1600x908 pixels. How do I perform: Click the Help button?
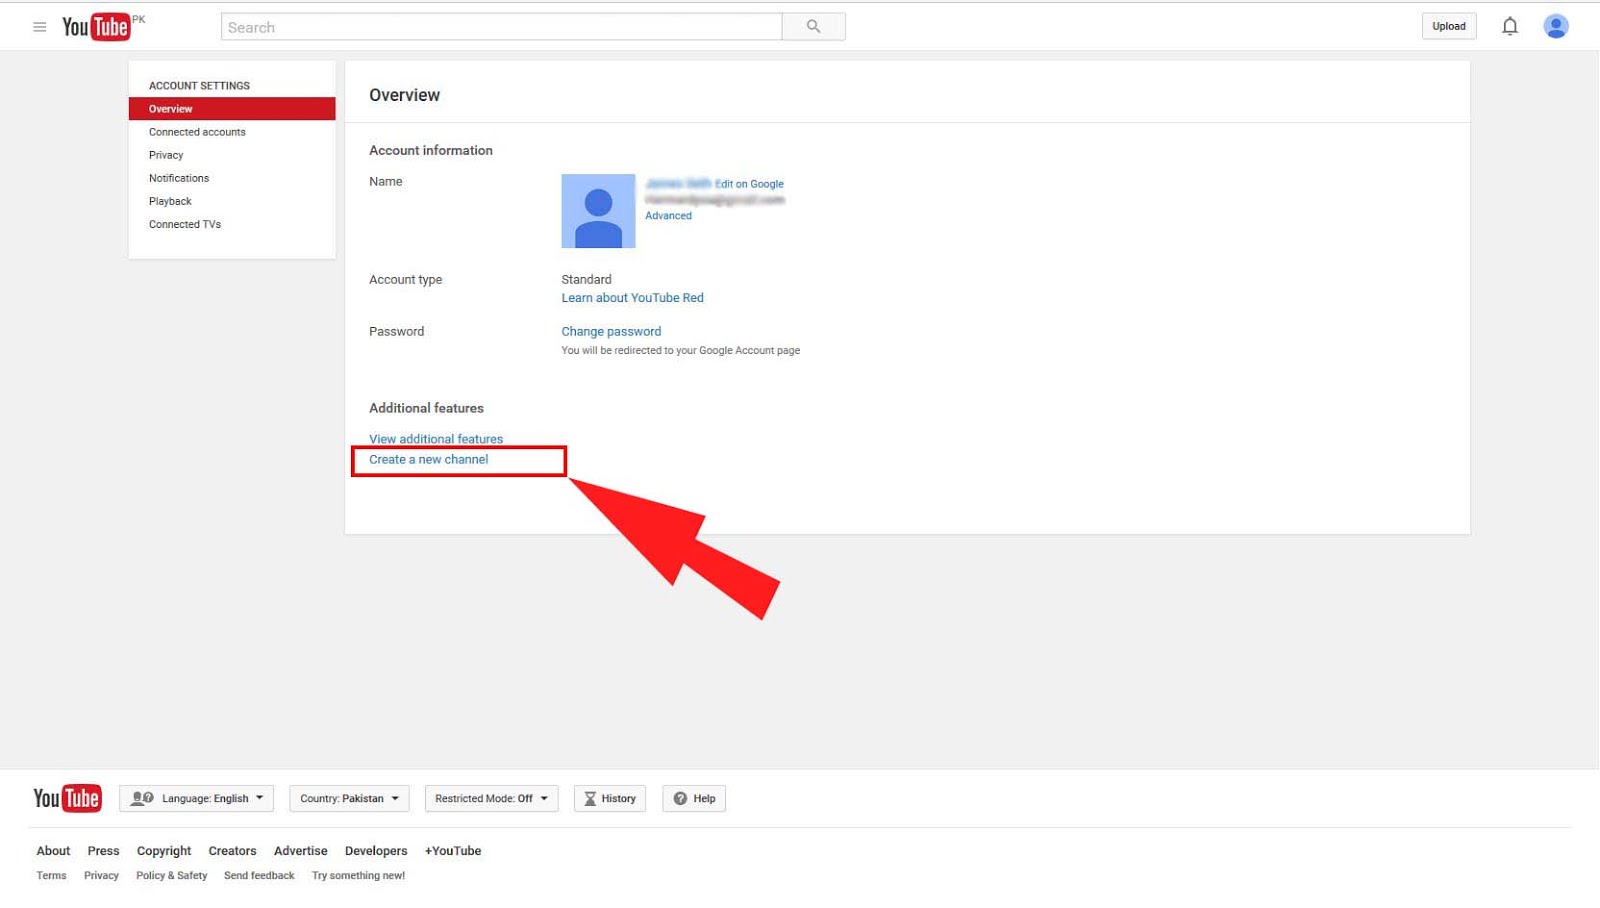694,798
